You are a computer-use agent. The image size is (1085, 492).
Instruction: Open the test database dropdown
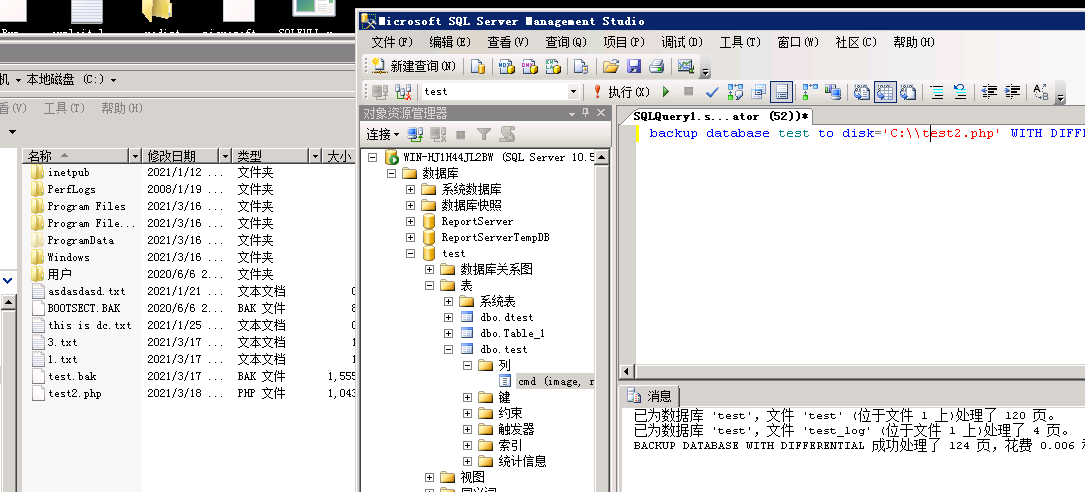573,91
